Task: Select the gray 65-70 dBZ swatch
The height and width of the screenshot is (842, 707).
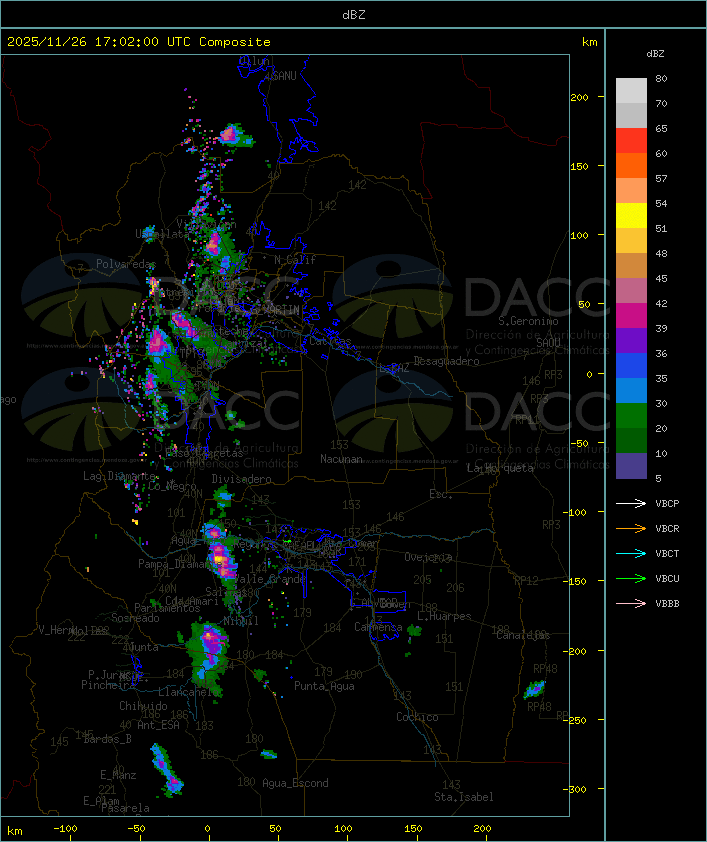Action: coord(631,115)
